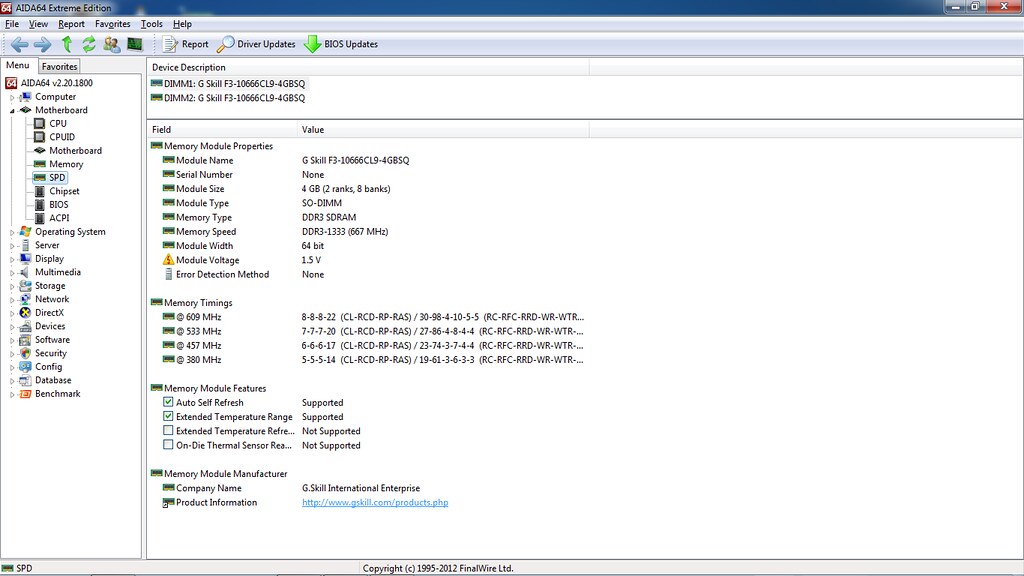Expand the Server tree node

[x=12, y=246]
